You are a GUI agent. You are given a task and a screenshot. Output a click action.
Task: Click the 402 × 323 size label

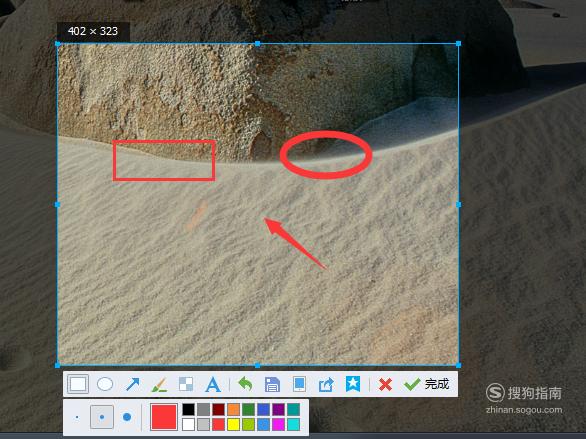(93, 31)
